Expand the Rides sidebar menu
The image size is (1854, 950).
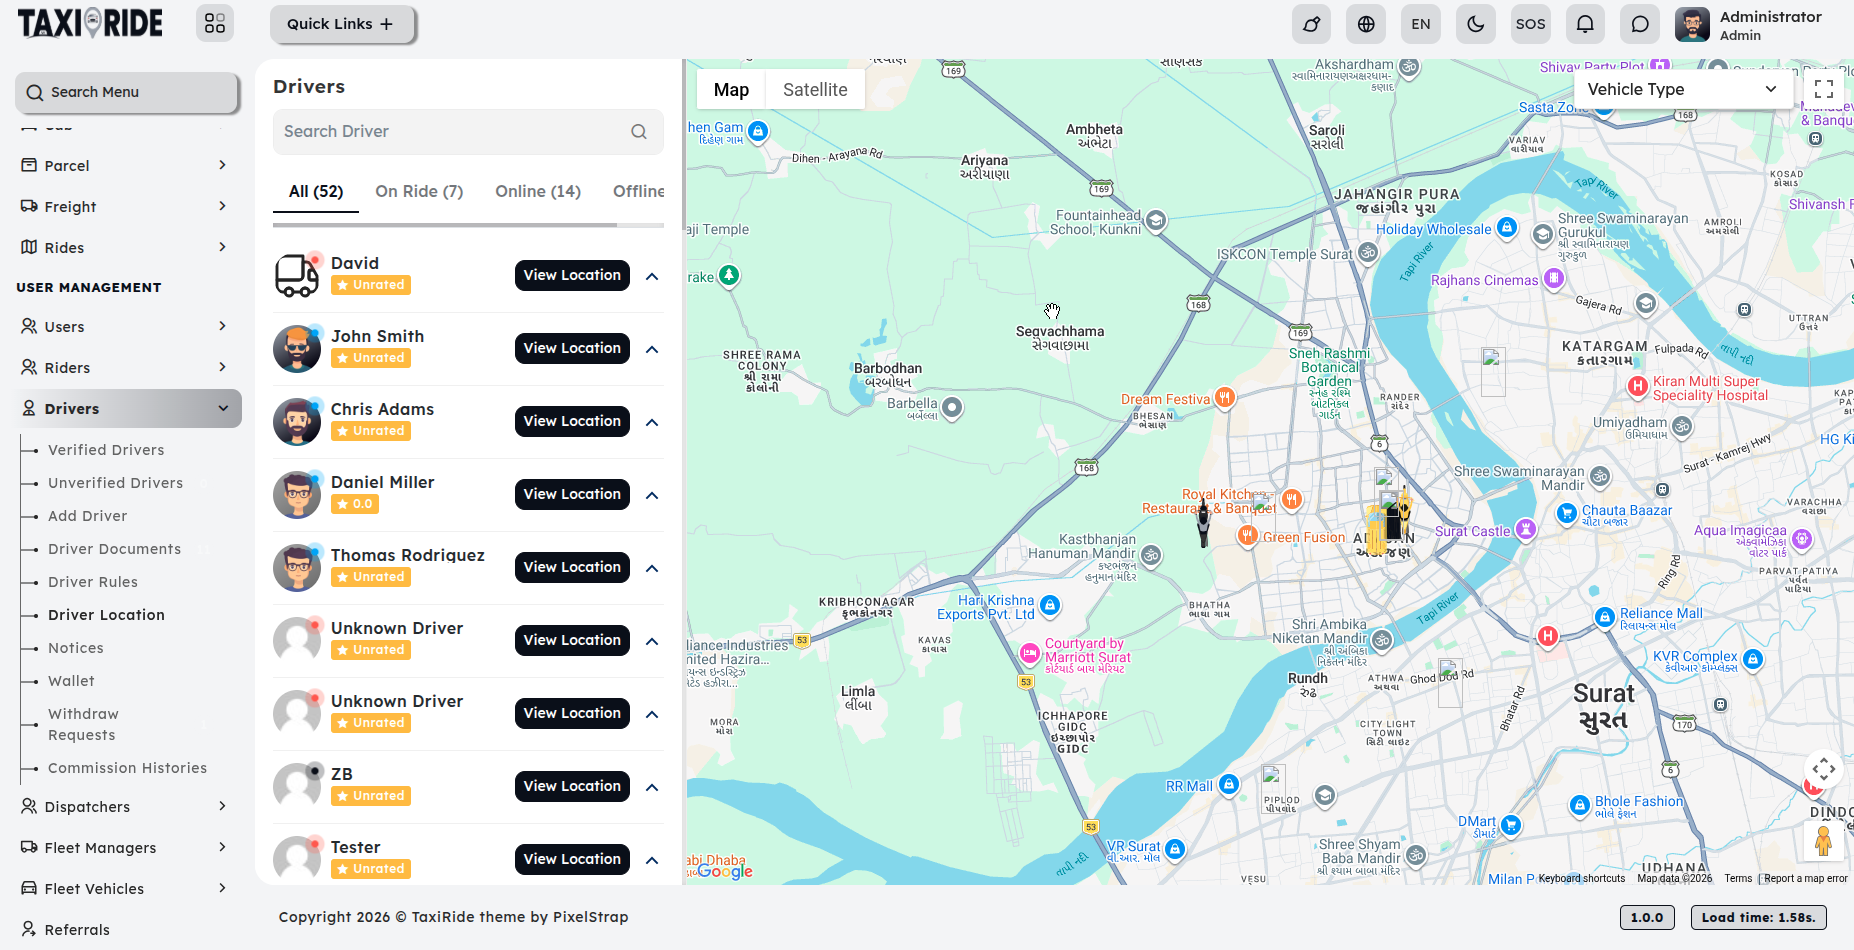tap(127, 247)
